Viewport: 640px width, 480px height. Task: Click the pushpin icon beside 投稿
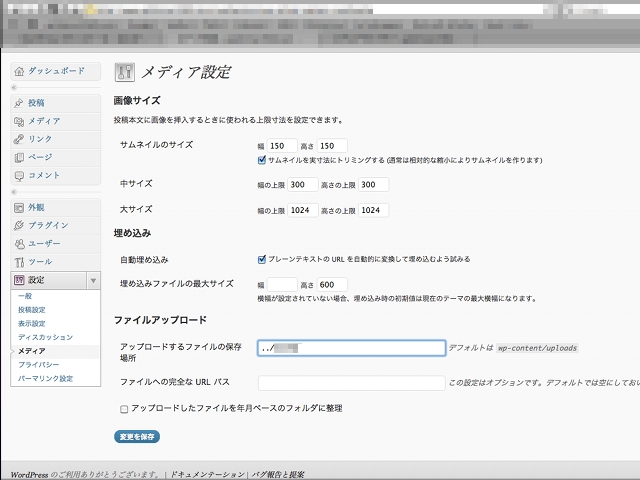(19, 103)
